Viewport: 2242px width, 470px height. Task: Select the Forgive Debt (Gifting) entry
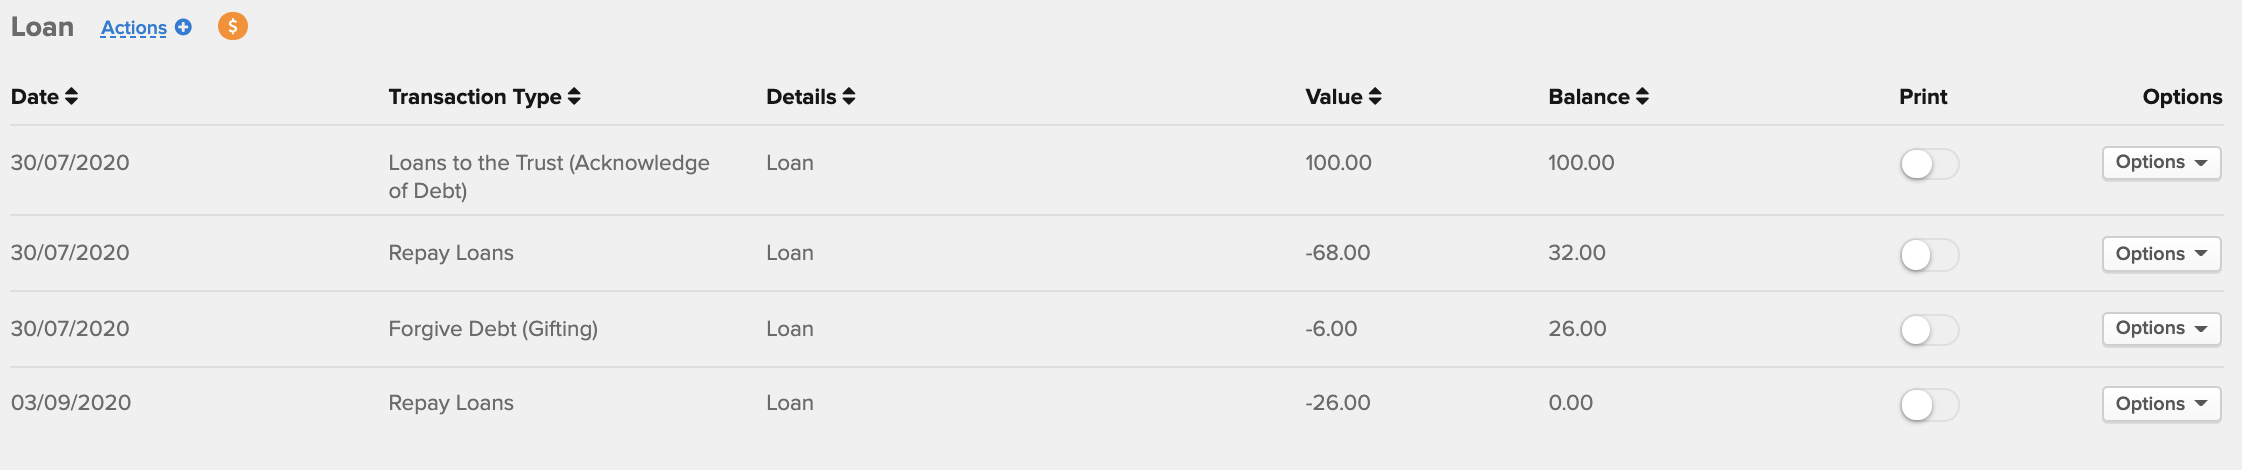click(493, 329)
